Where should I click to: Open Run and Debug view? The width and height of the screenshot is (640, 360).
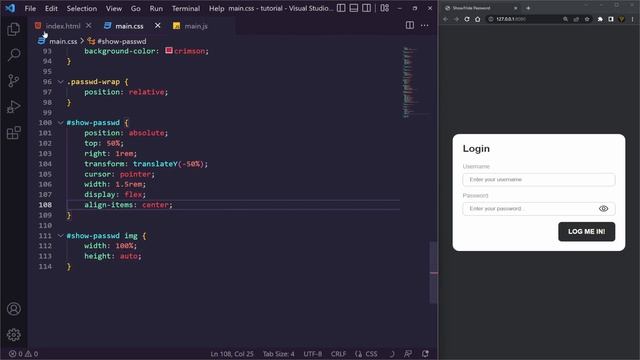coord(13,107)
